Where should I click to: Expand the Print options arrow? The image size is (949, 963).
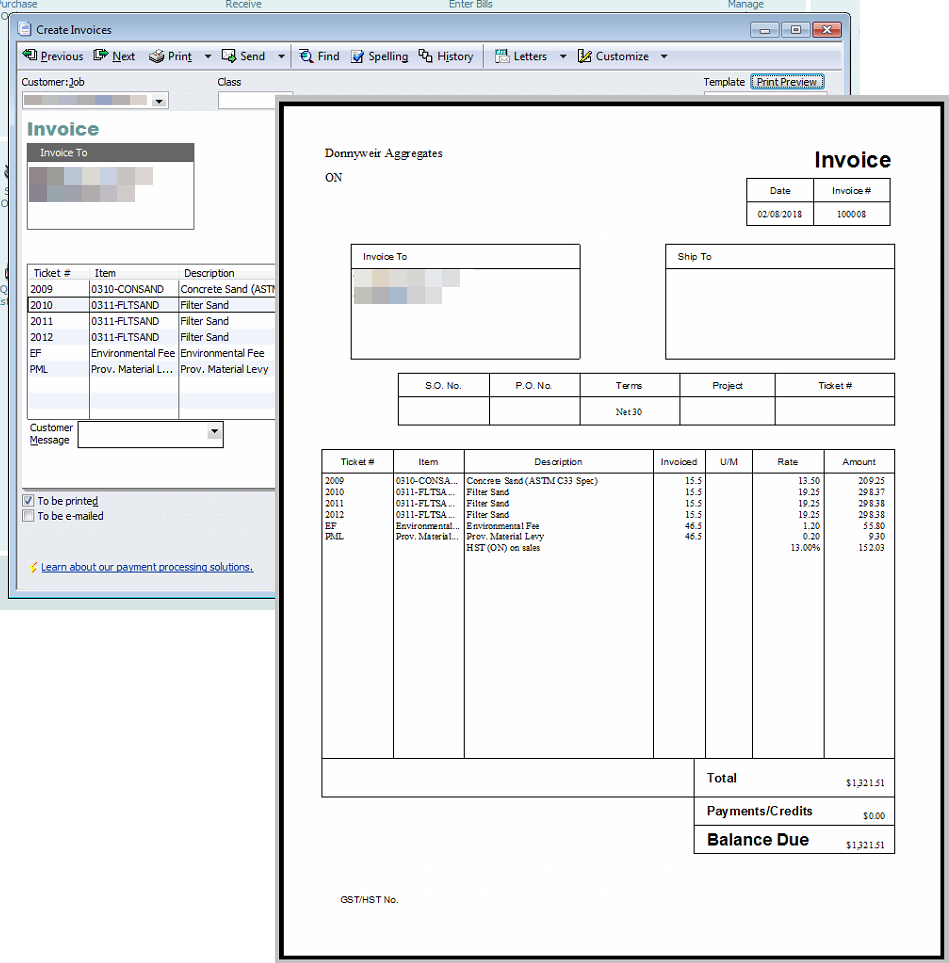pos(208,57)
